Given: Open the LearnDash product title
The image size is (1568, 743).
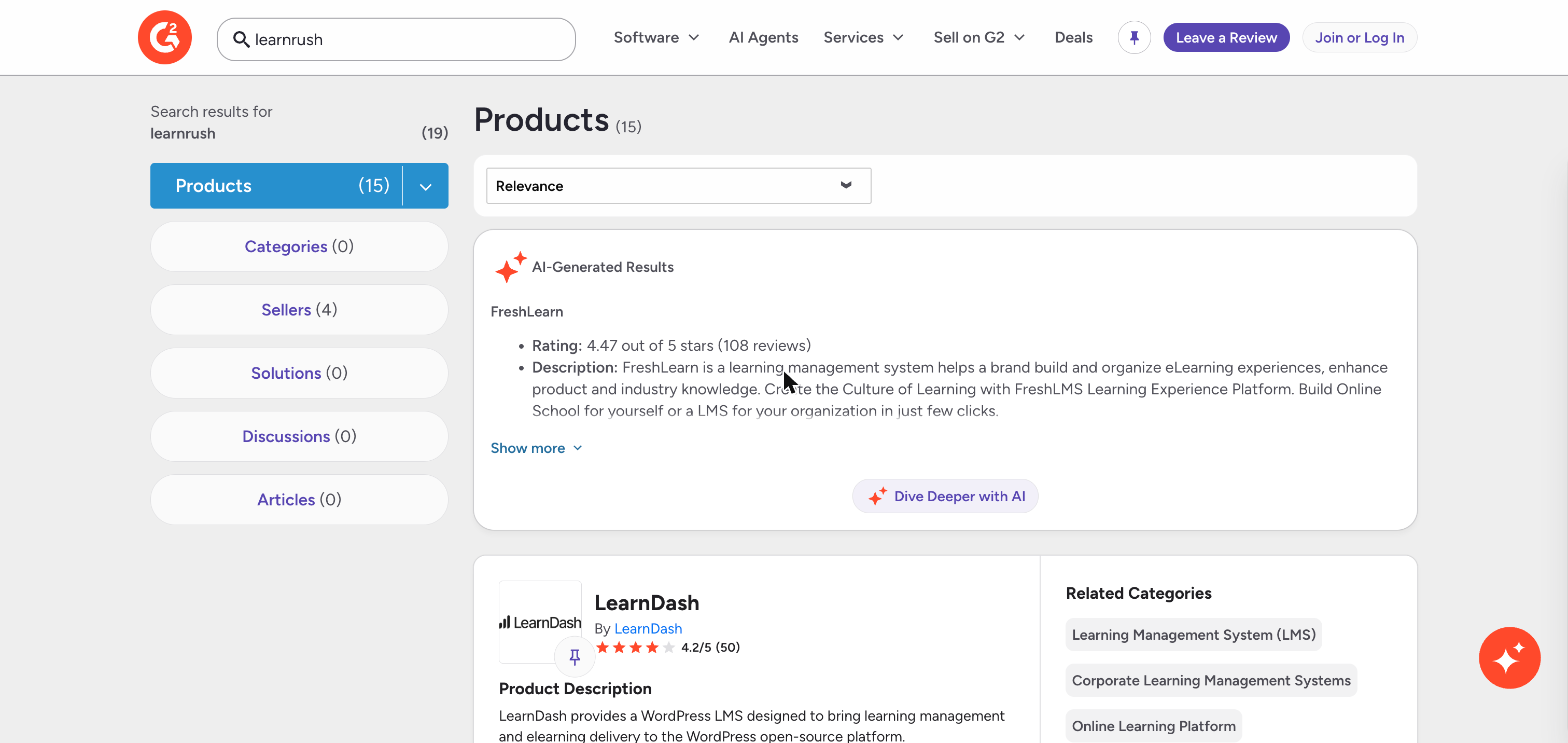Looking at the screenshot, I should (647, 603).
